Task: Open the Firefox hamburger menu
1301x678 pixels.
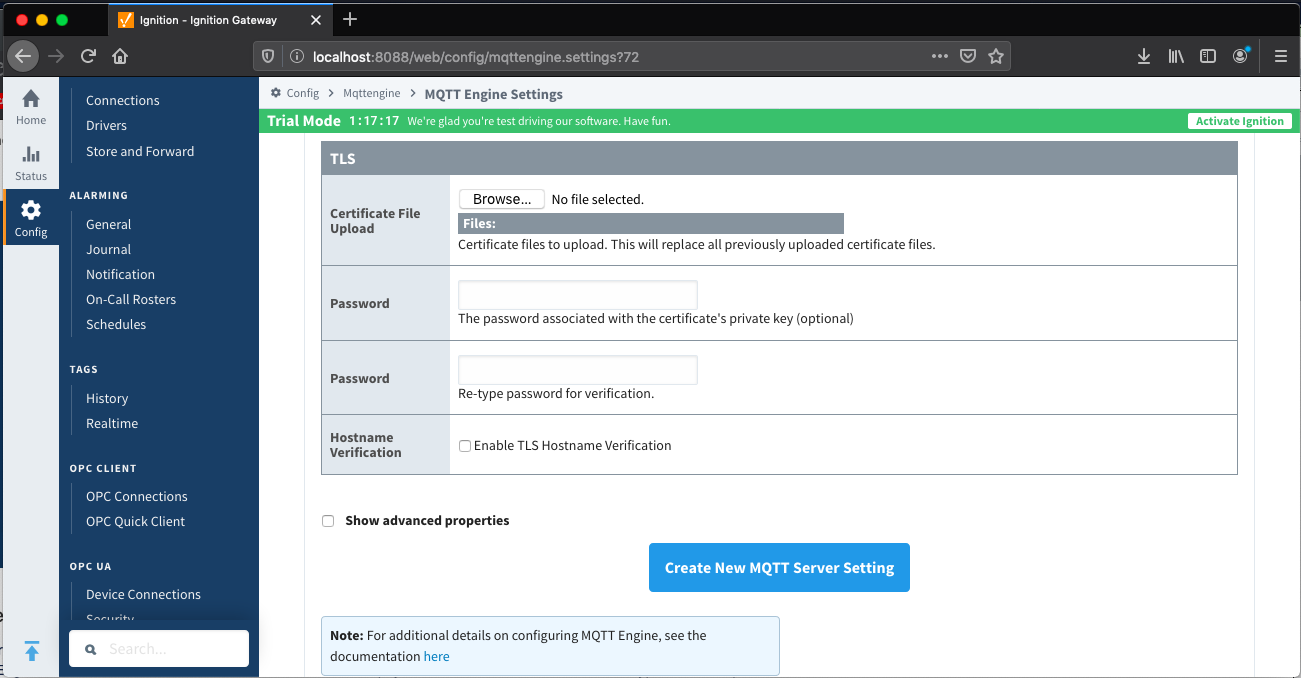Action: click(x=1281, y=57)
